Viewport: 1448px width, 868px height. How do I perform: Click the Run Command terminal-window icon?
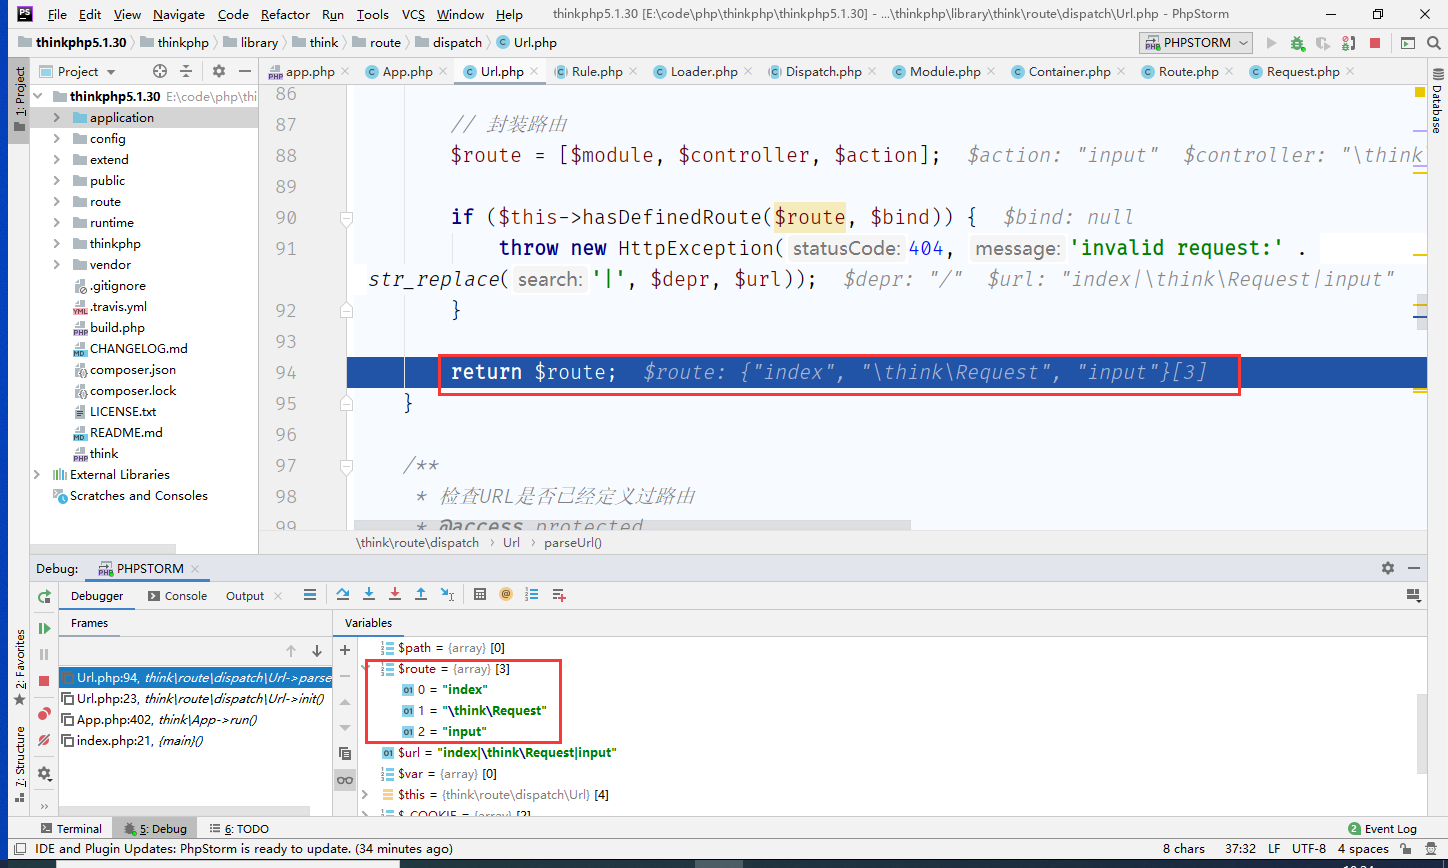(1408, 43)
